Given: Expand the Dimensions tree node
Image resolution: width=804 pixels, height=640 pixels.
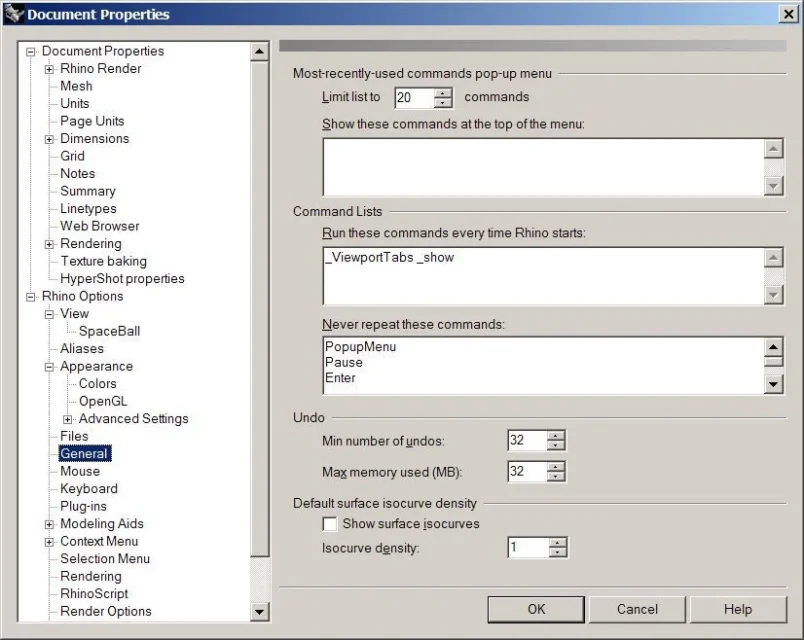Looking at the screenshot, I should click(x=49, y=139).
